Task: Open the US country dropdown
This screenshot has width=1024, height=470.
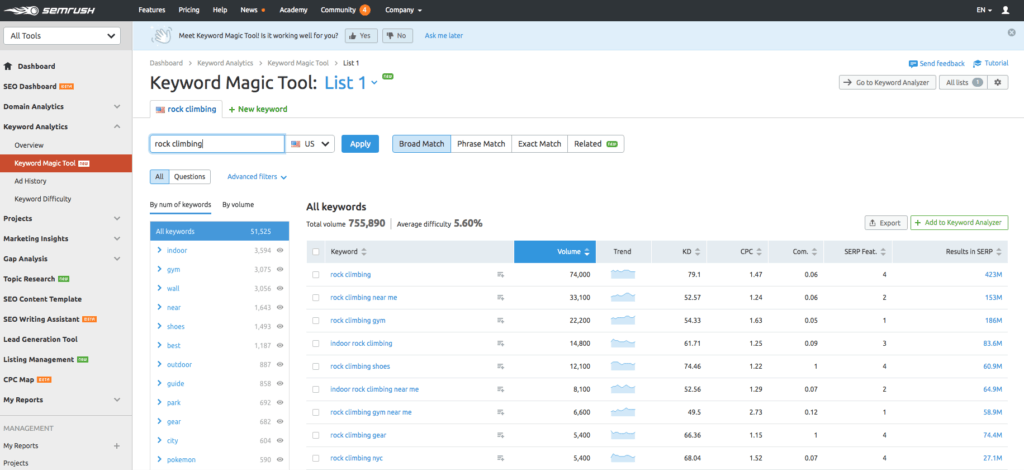Action: click(310, 144)
